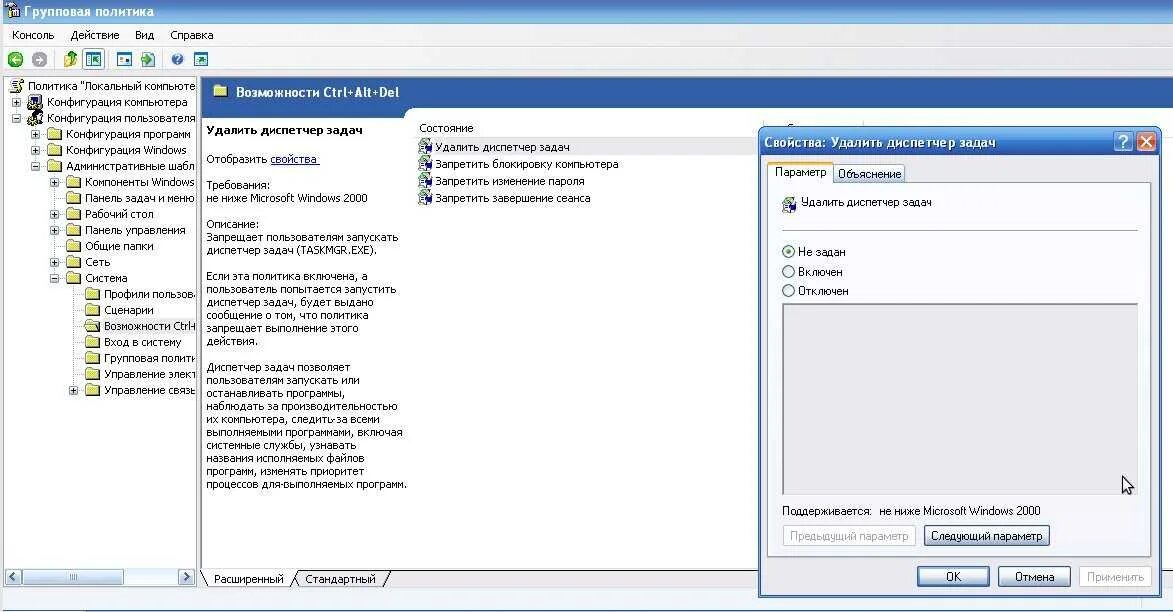Switch to the Стандартный view tab
Viewport: 1173px width, 612px height.
(x=340, y=578)
